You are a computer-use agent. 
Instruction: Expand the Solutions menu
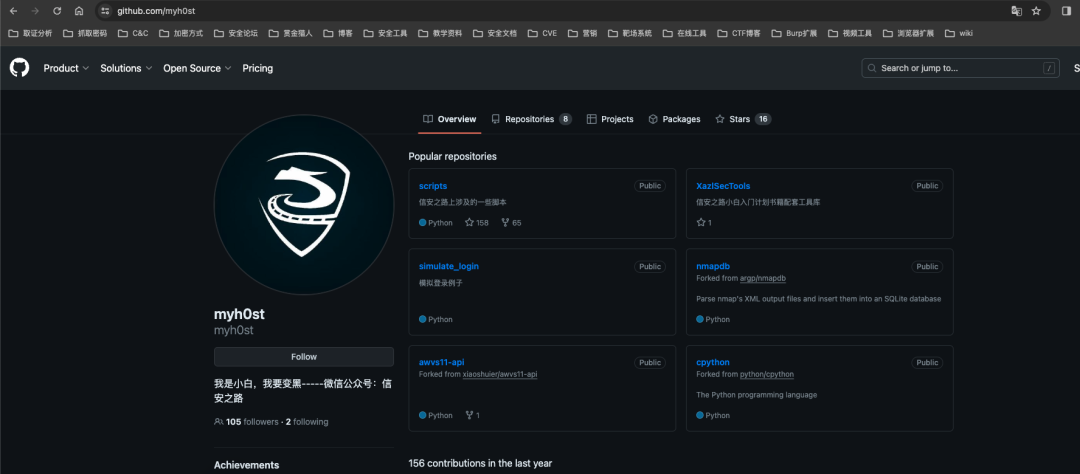tap(126, 68)
